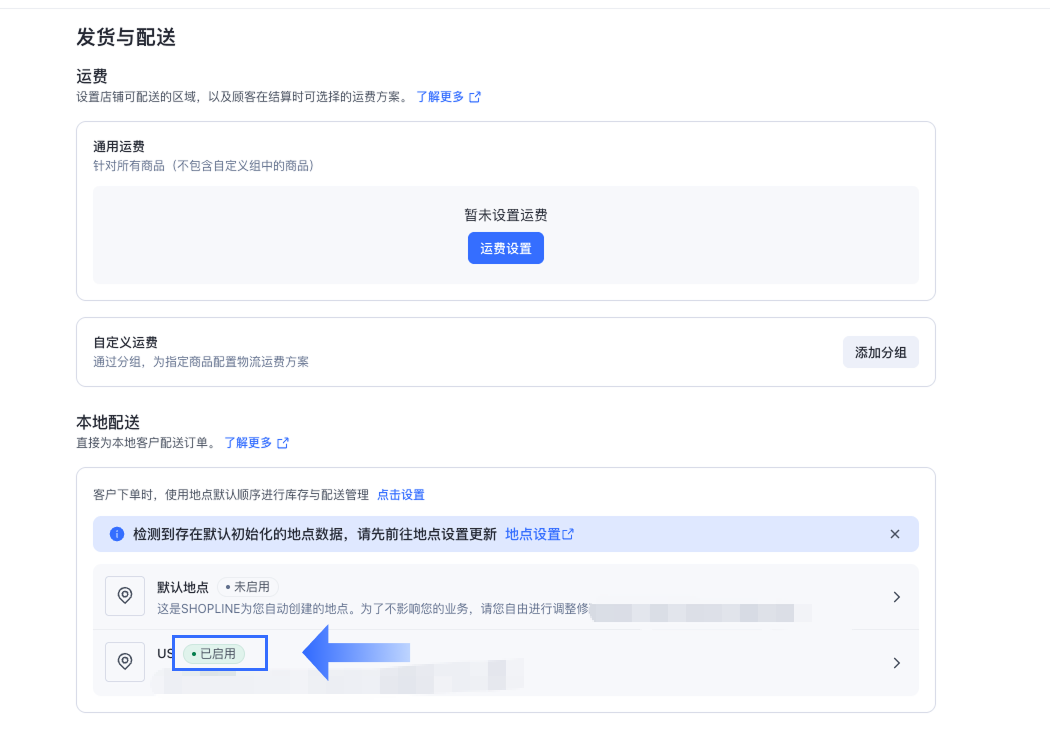1050x732 pixels.
Task: Click external link icon beside 运费 了解更多
Action: pyautogui.click(x=475, y=97)
